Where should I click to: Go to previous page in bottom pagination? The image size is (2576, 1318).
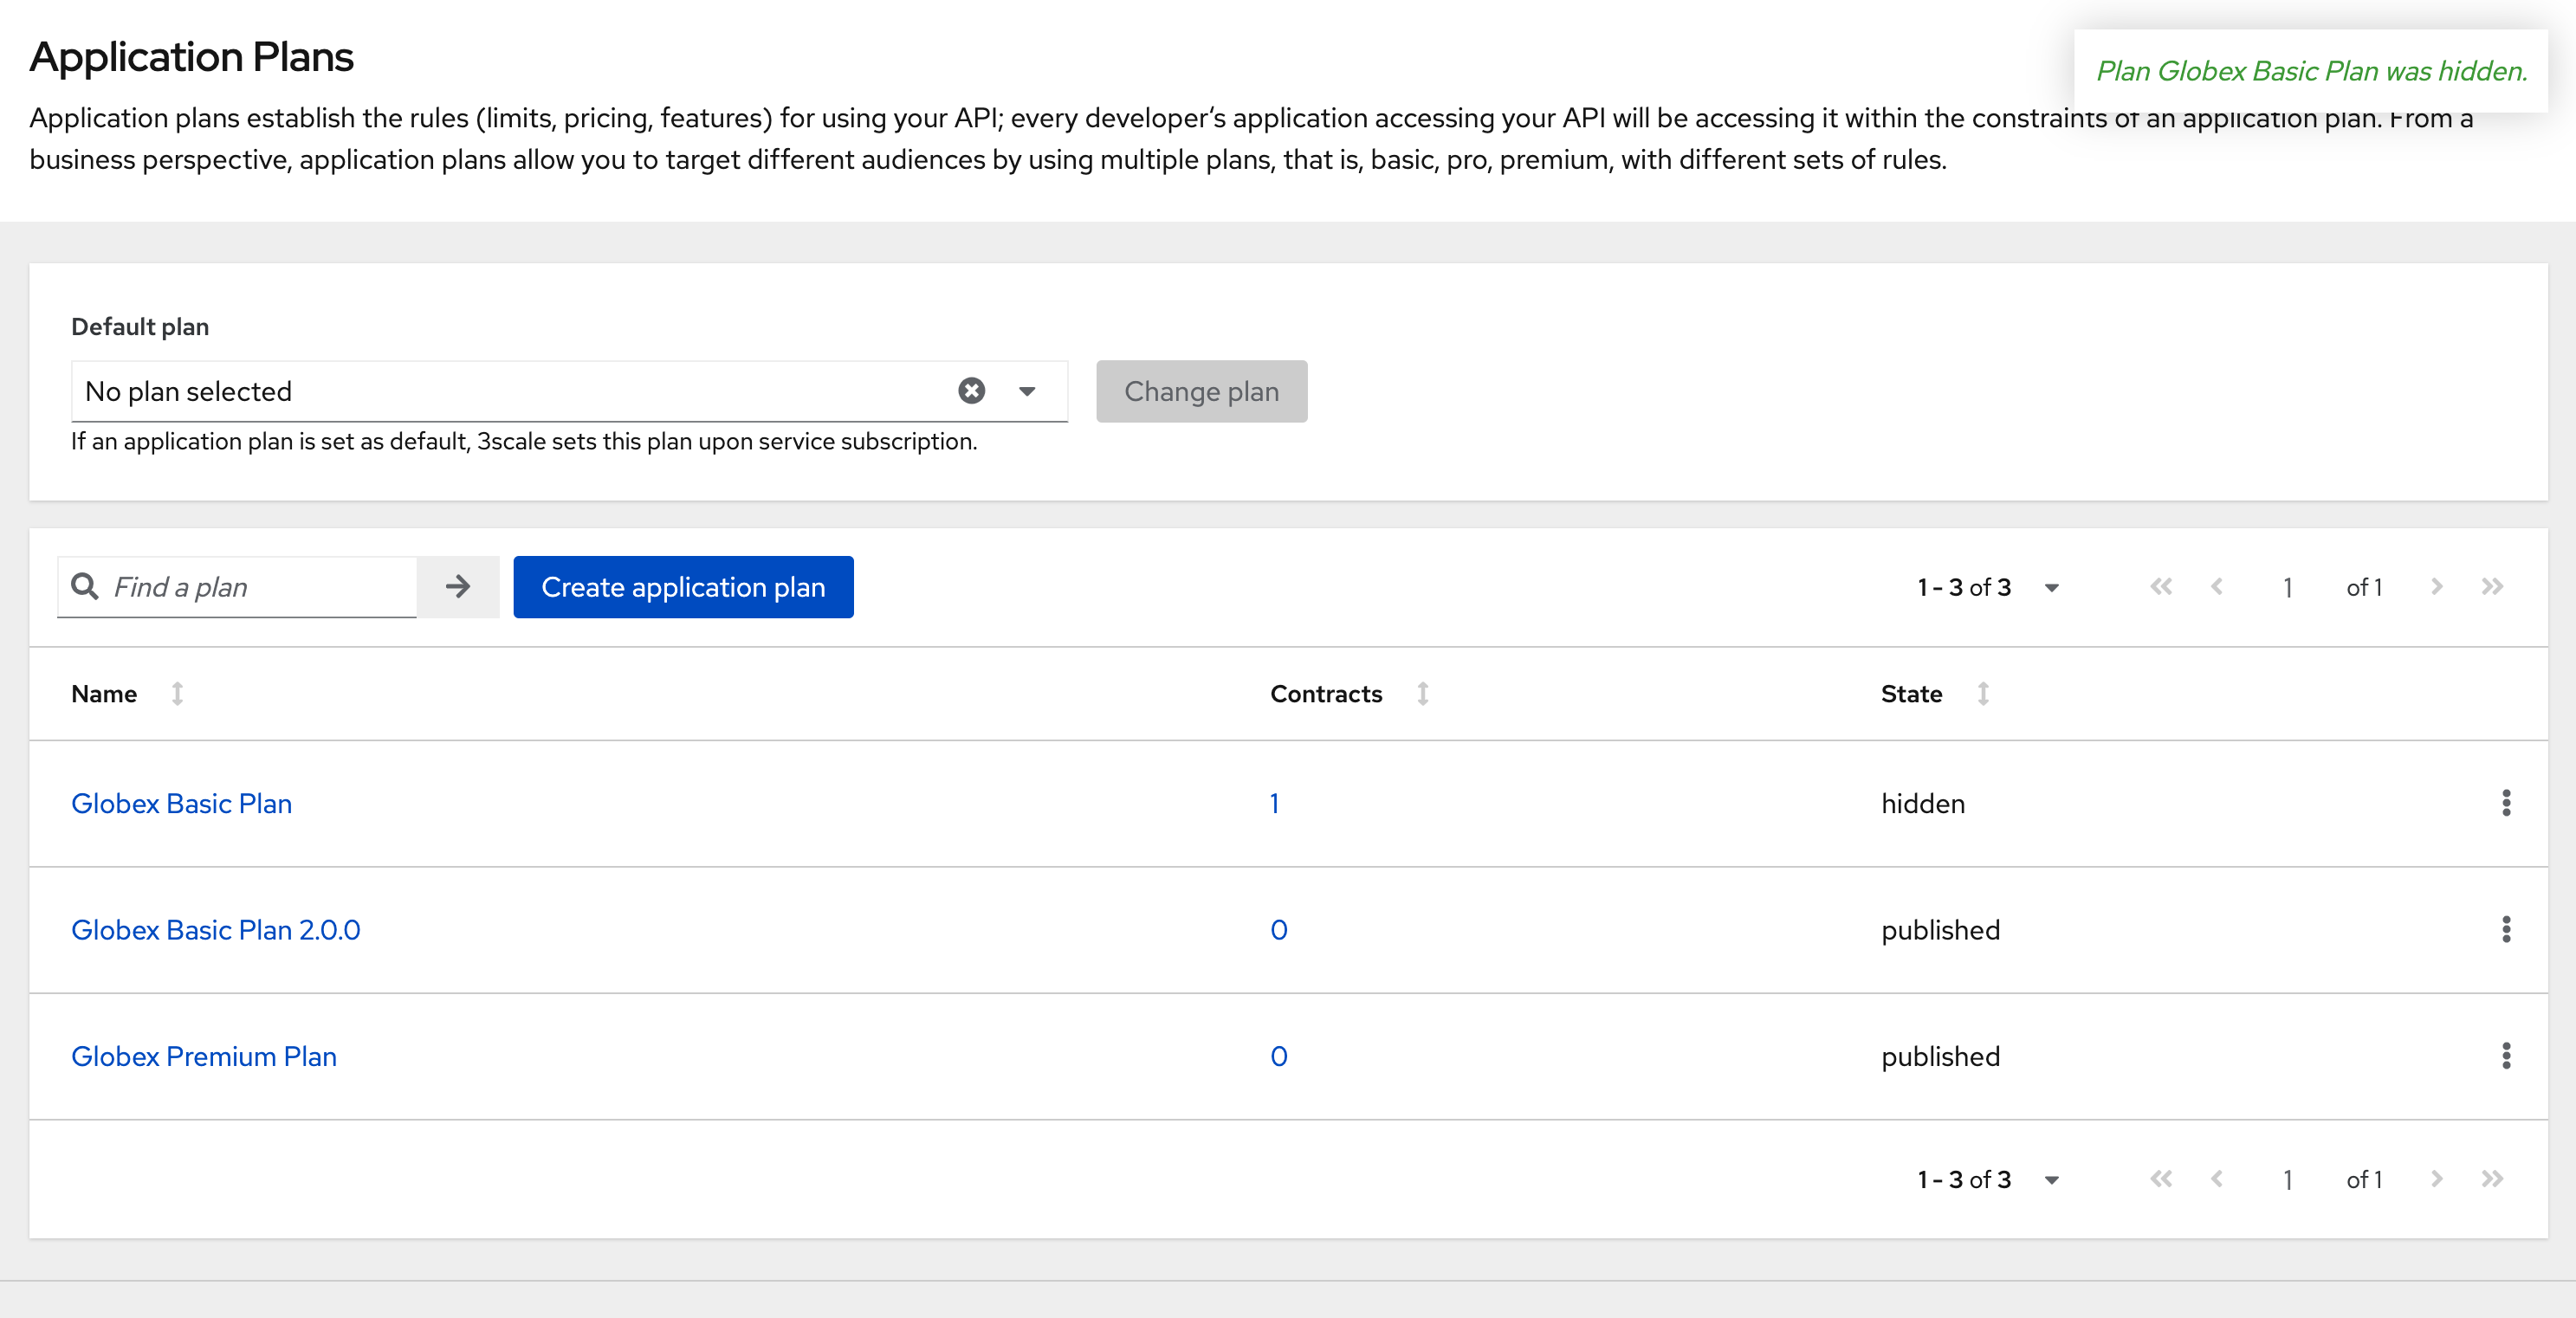click(x=2216, y=1179)
